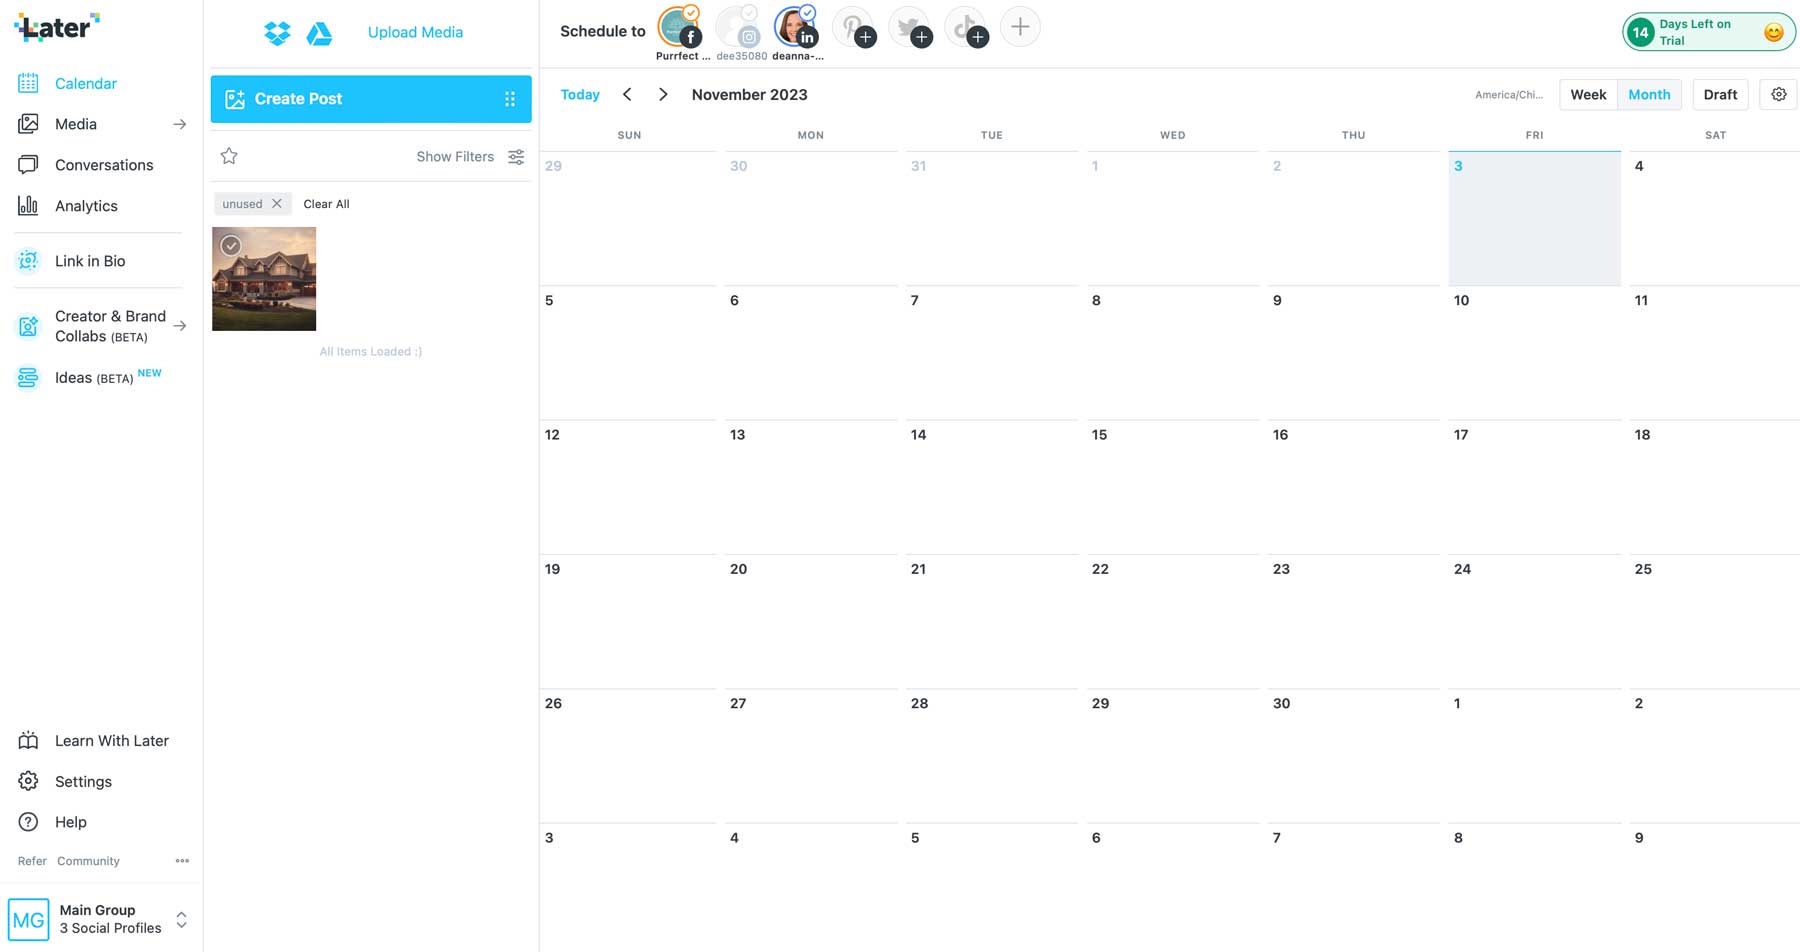Image resolution: width=1800 pixels, height=952 pixels.
Task: Select the Dropbox import icon
Action: coord(275,32)
